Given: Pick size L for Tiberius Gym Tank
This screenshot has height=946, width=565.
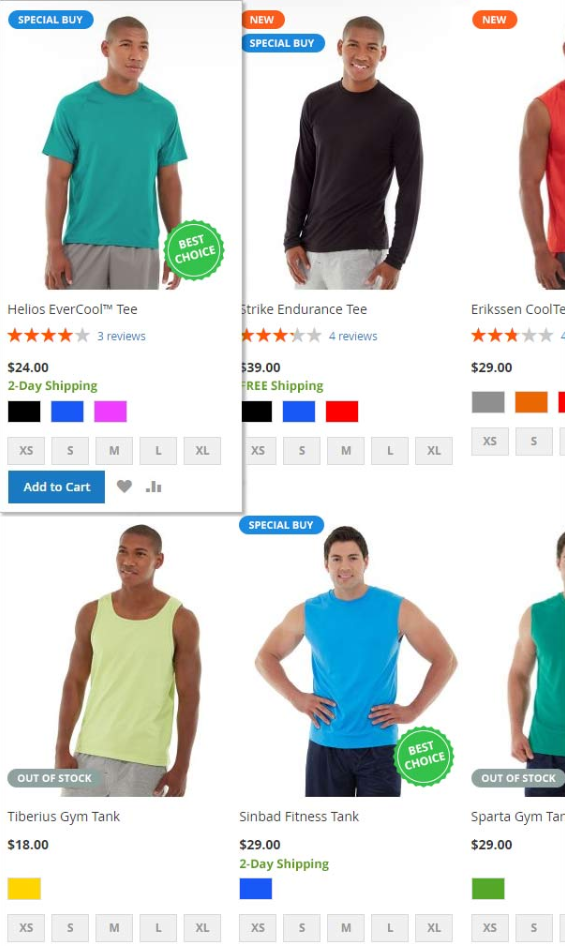Looking at the screenshot, I should (x=158, y=928).
